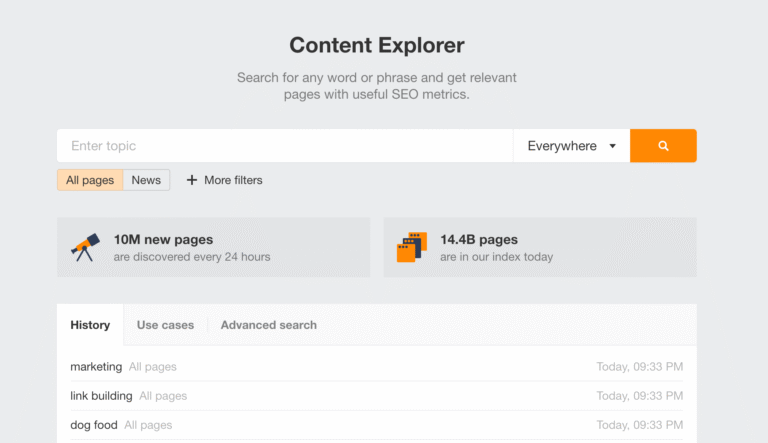768x443 pixels.
Task: Open the link building history search
Action: tap(101, 396)
